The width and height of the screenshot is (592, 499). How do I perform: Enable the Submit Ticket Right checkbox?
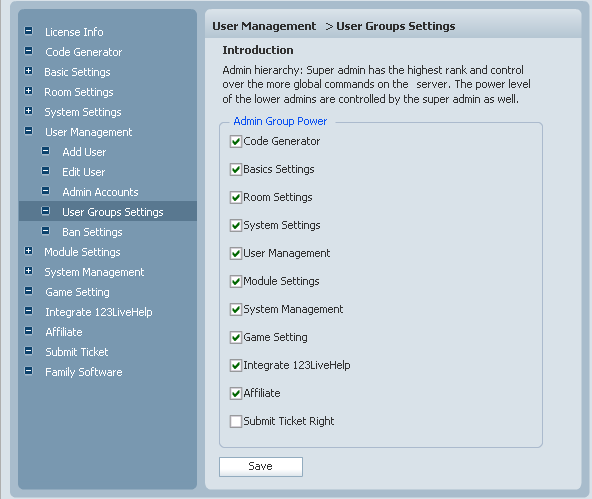tap(236, 421)
